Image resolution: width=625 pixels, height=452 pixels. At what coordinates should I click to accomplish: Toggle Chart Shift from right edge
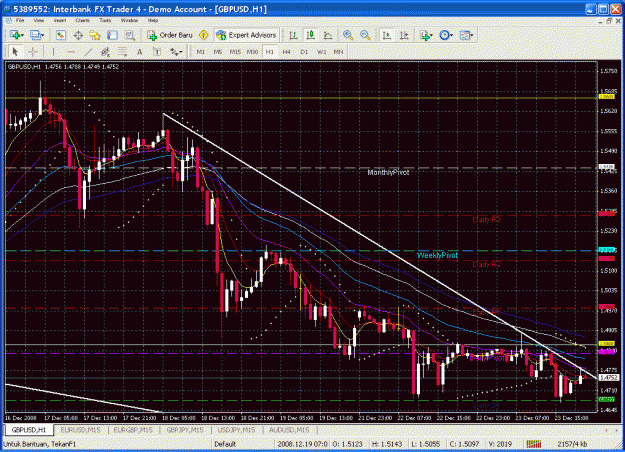click(x=404, y=35)
